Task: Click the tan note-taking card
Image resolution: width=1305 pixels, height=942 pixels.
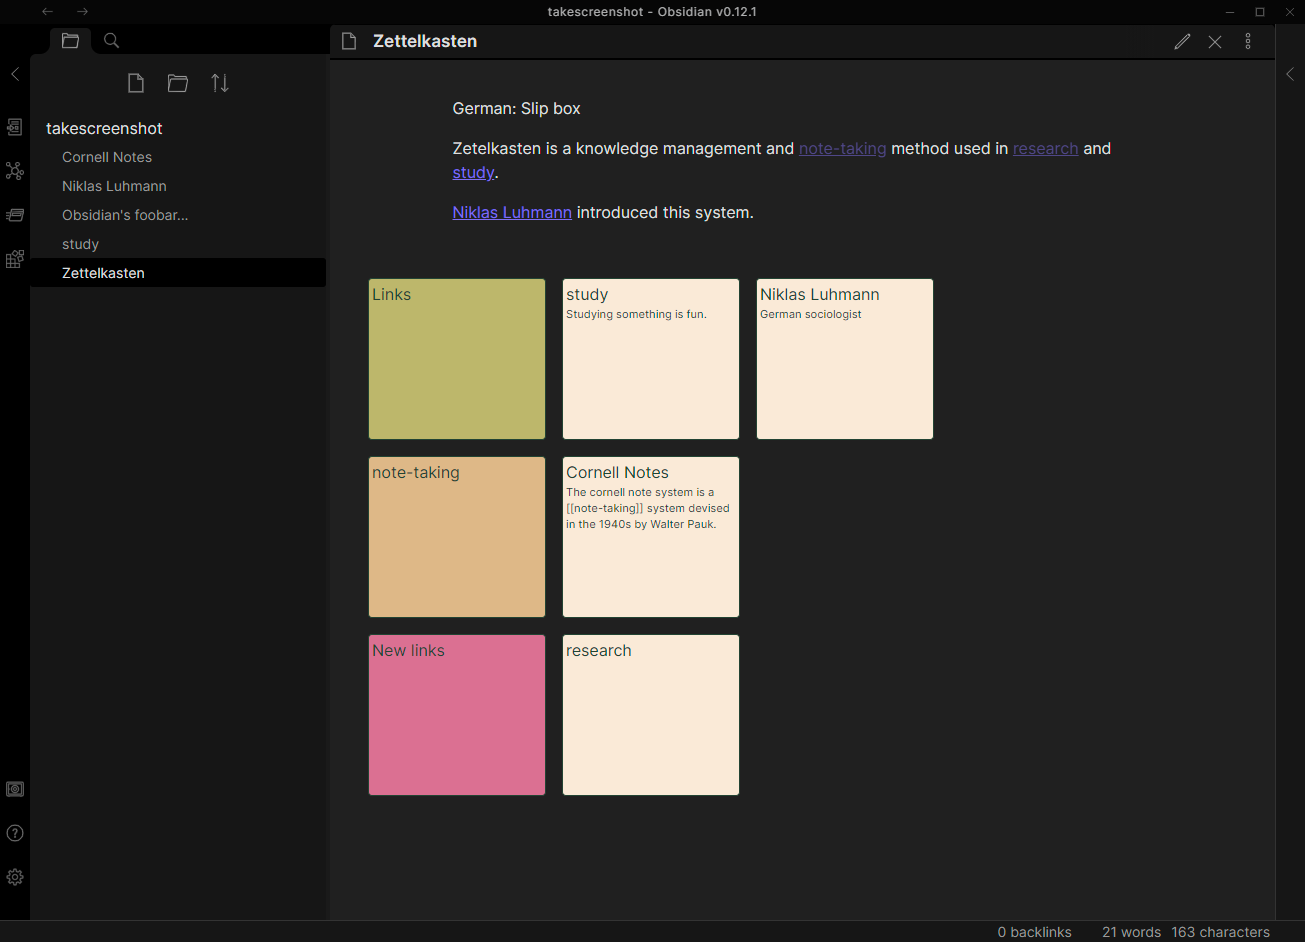Action: (x=457, y=537)
